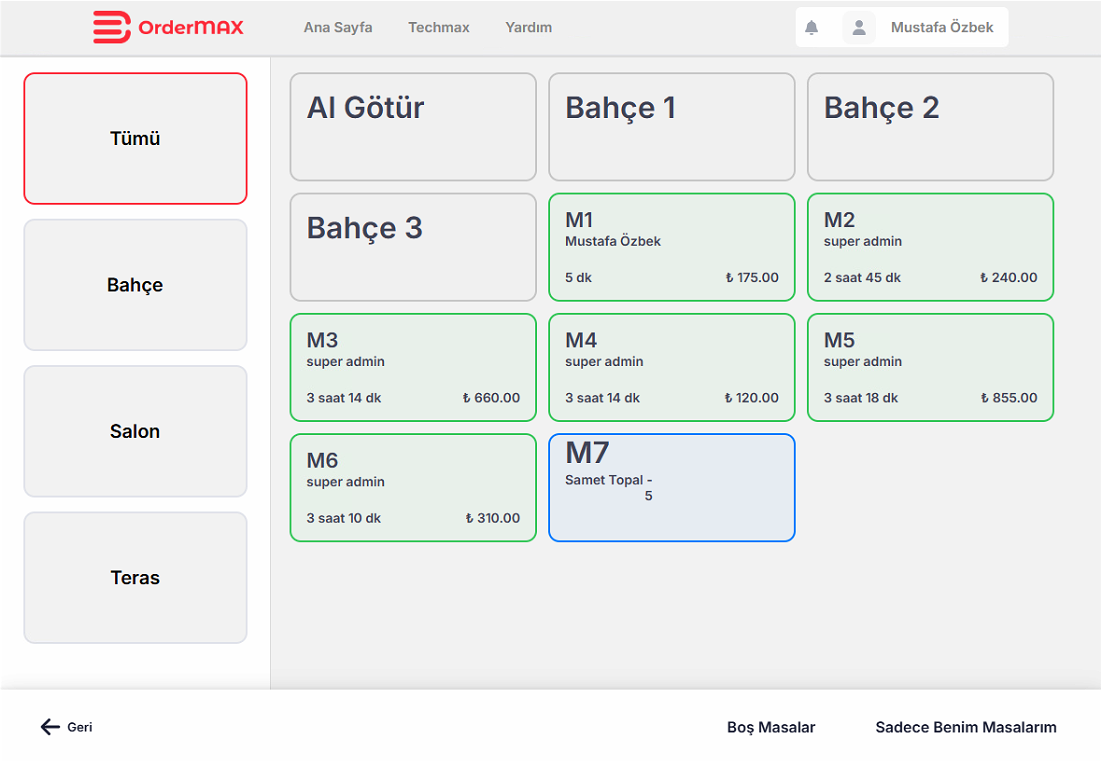Select the Tümü category tab
The height and width of the screenshot is (761, 1101).
(135, 139)
